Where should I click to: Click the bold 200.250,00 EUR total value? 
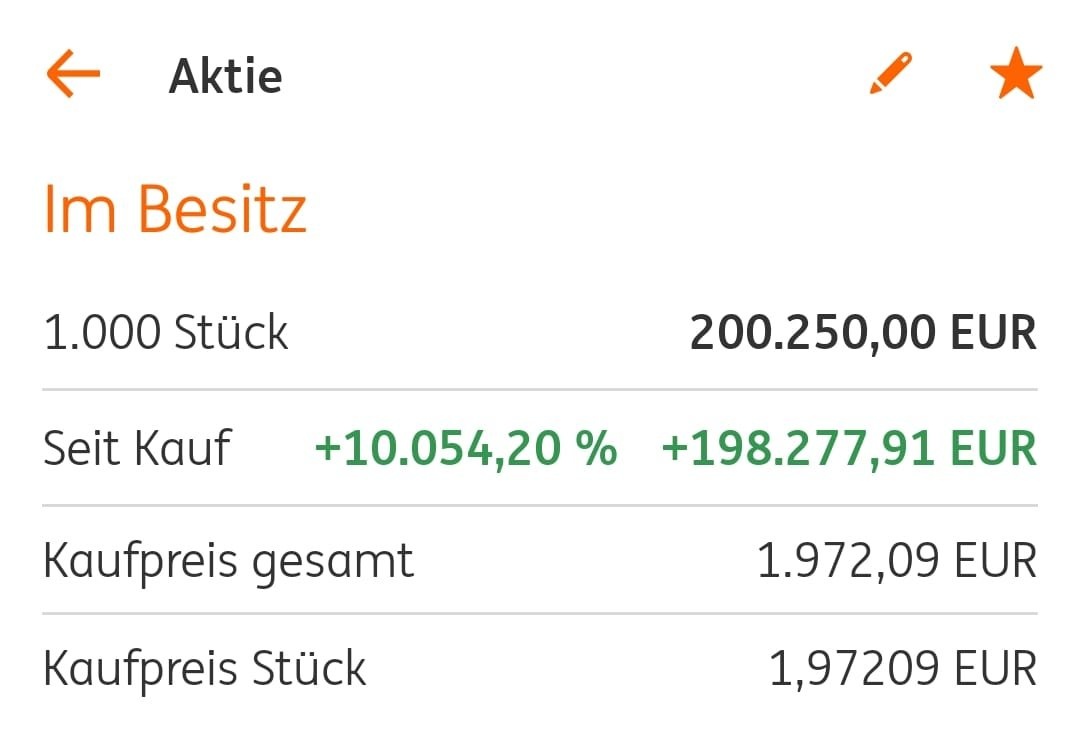863,332
